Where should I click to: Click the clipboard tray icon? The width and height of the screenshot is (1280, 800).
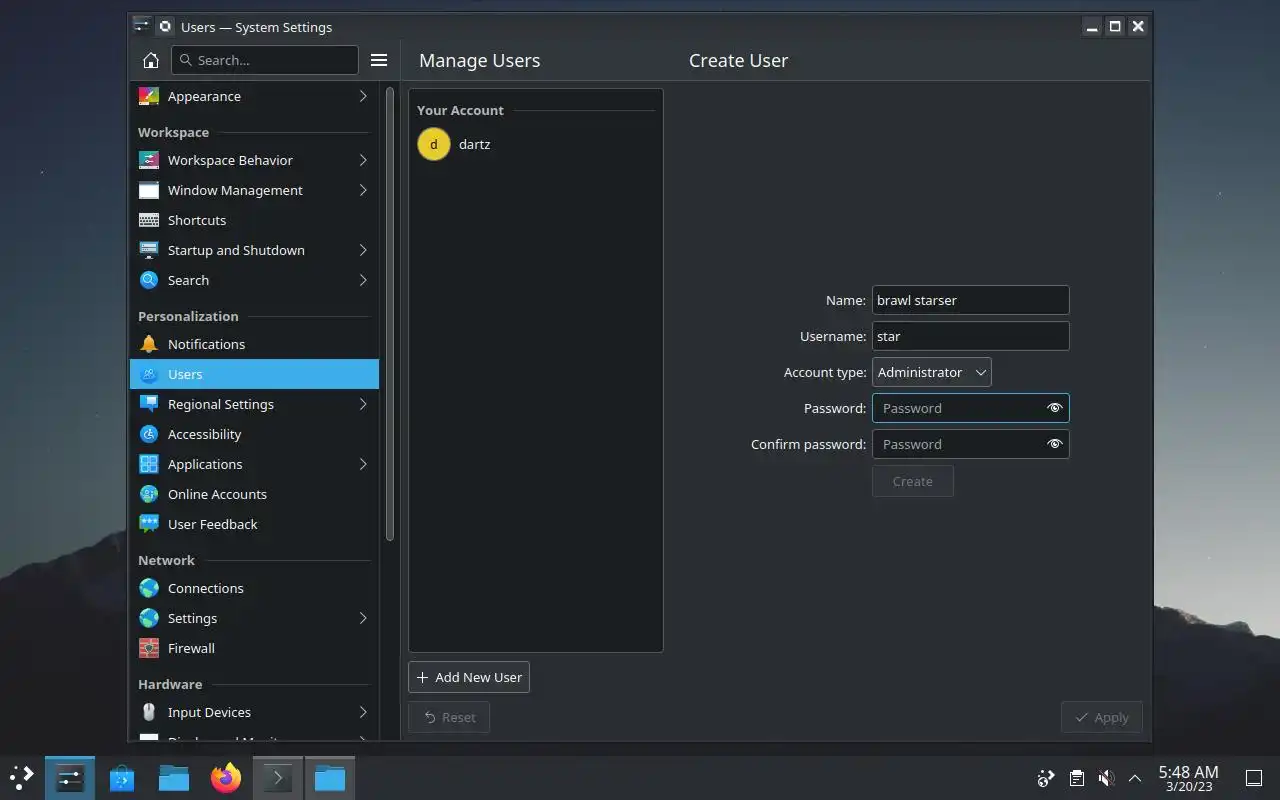coord(1076,778)
